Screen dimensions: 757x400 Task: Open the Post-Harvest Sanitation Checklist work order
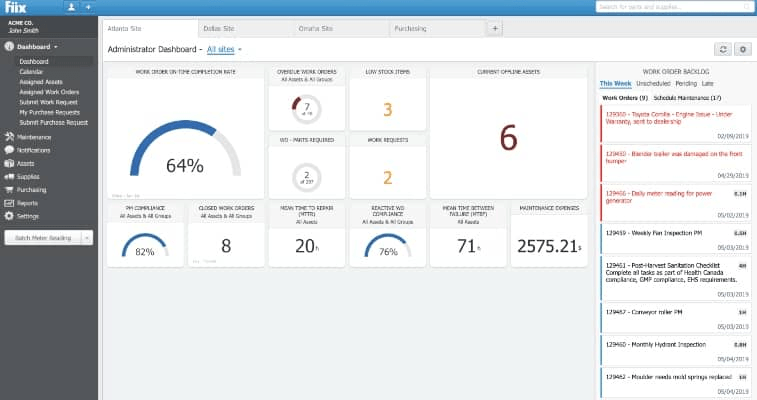[675, 278]
